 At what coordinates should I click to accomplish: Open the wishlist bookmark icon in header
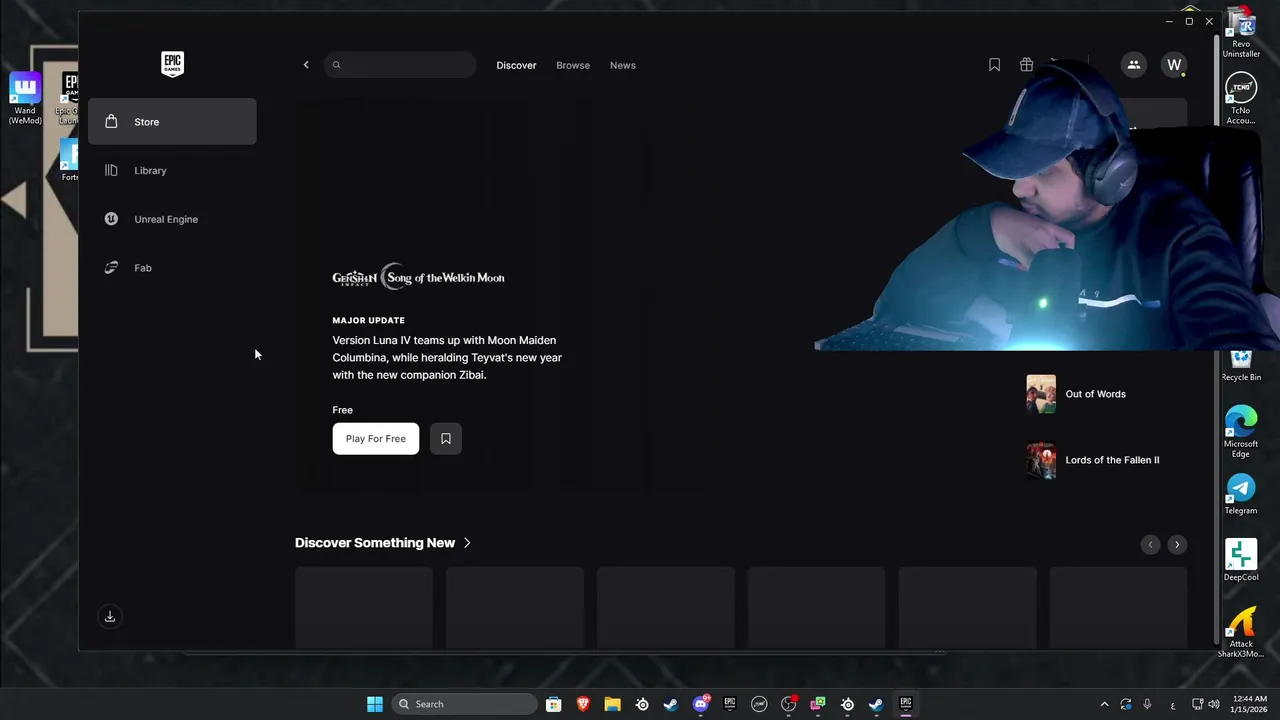click(994, 65)
